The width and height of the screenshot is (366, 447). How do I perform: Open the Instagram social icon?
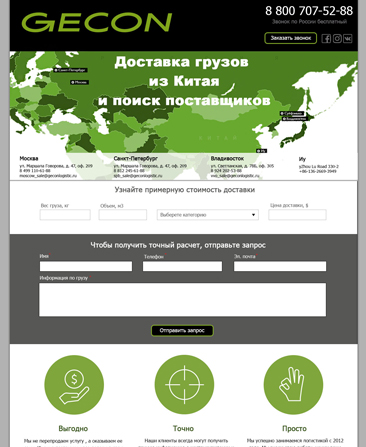click(337, 38)
